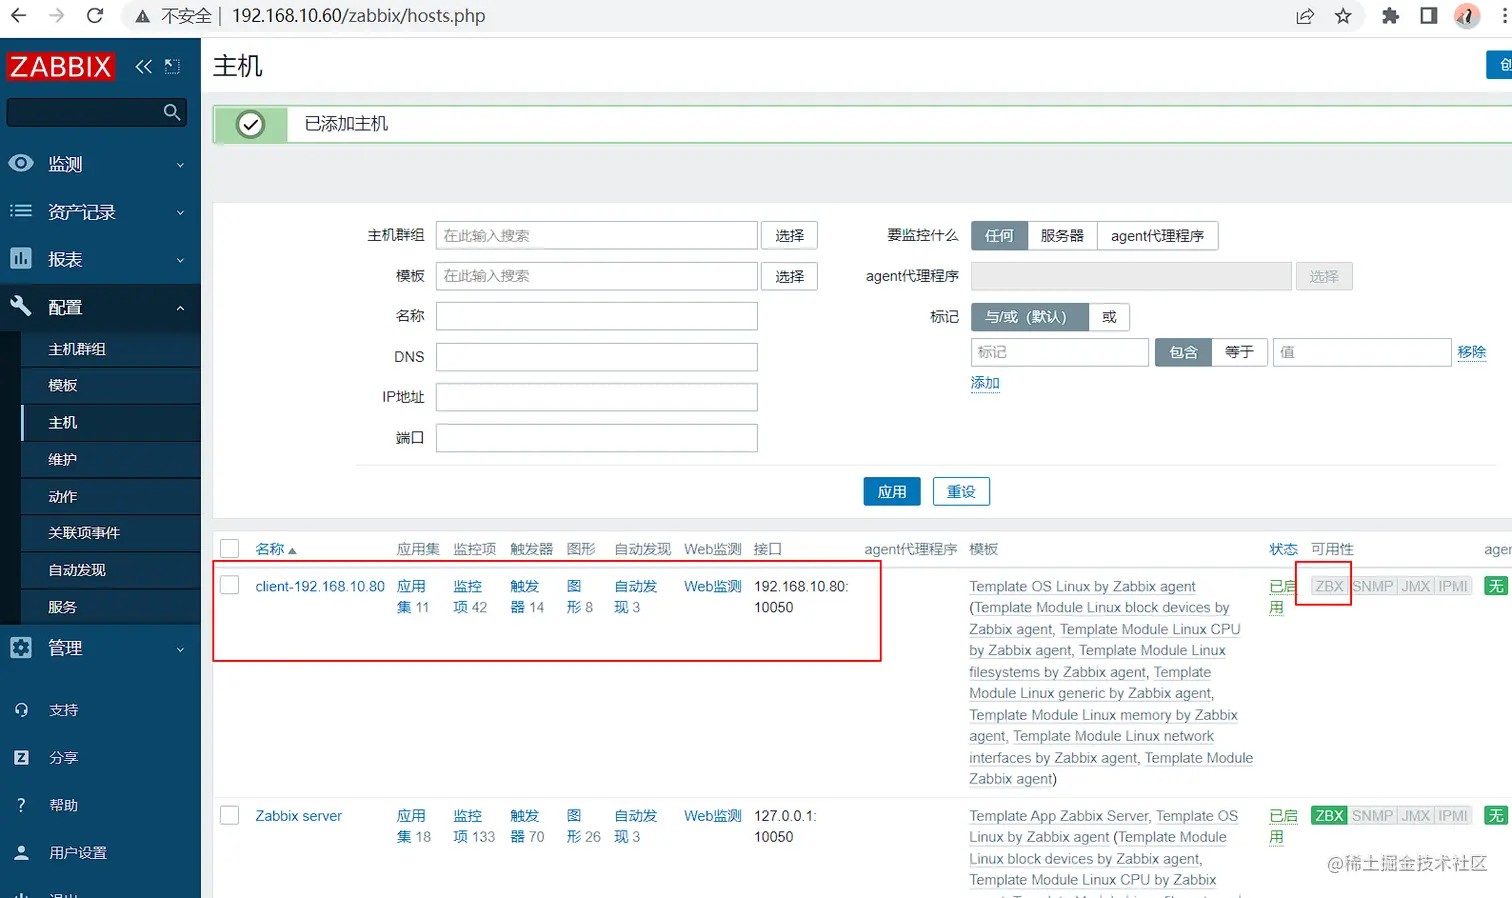This screenshot has width=1512, height=898.
Task: Click 添加 tag link
Action: coord(985,383)
